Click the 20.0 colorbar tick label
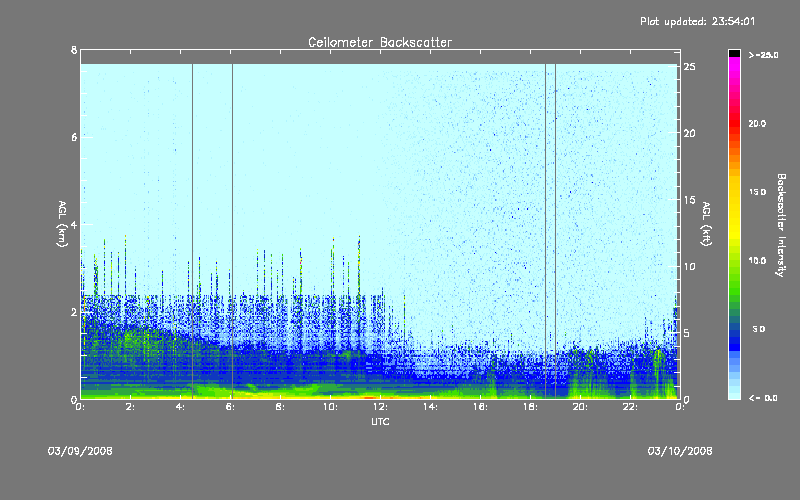 [757, 123]
